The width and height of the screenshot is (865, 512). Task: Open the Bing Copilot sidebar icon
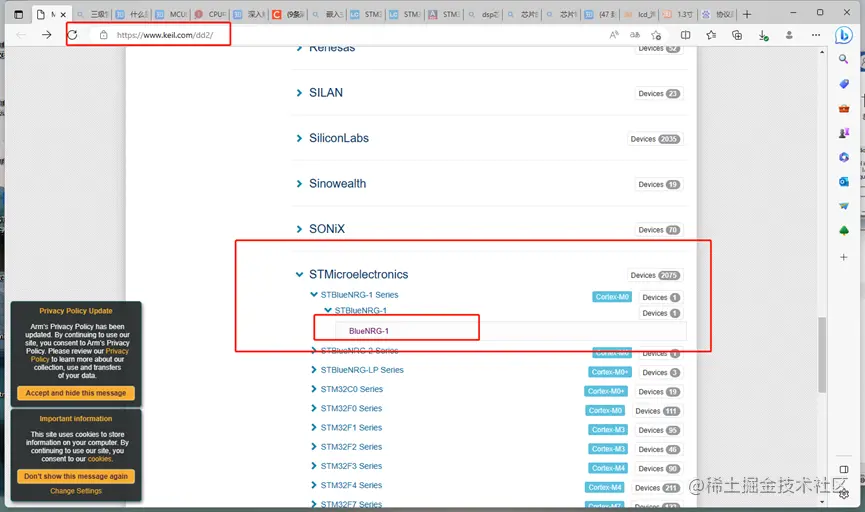[x=843, y=35]
